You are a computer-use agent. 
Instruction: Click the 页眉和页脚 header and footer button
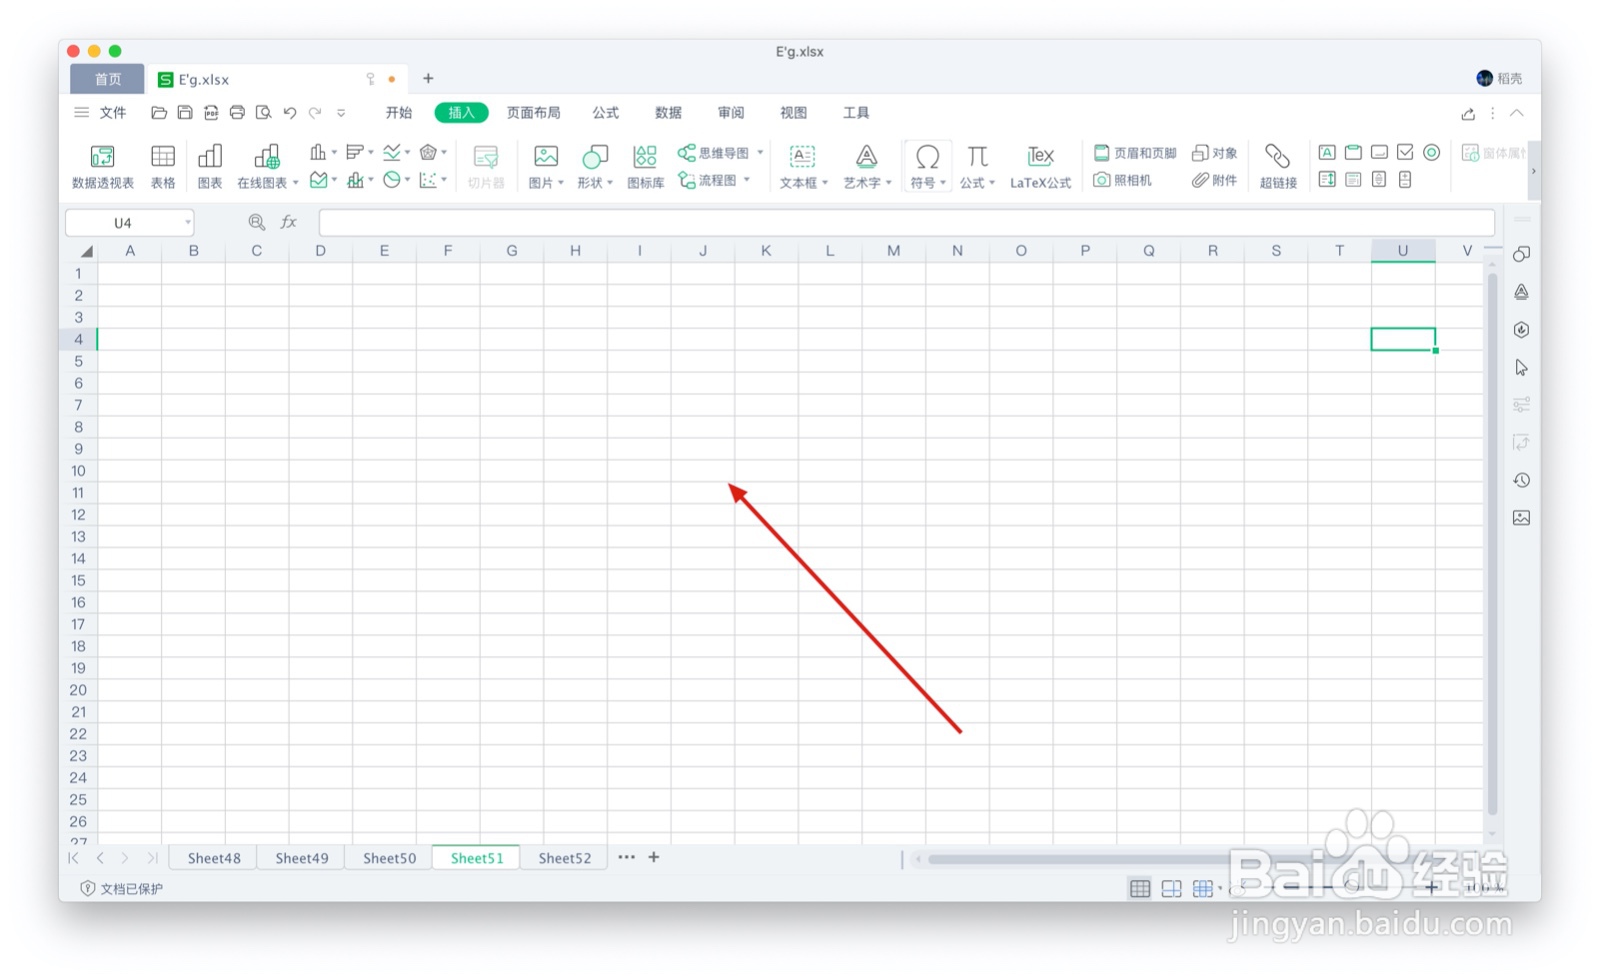1135,153
